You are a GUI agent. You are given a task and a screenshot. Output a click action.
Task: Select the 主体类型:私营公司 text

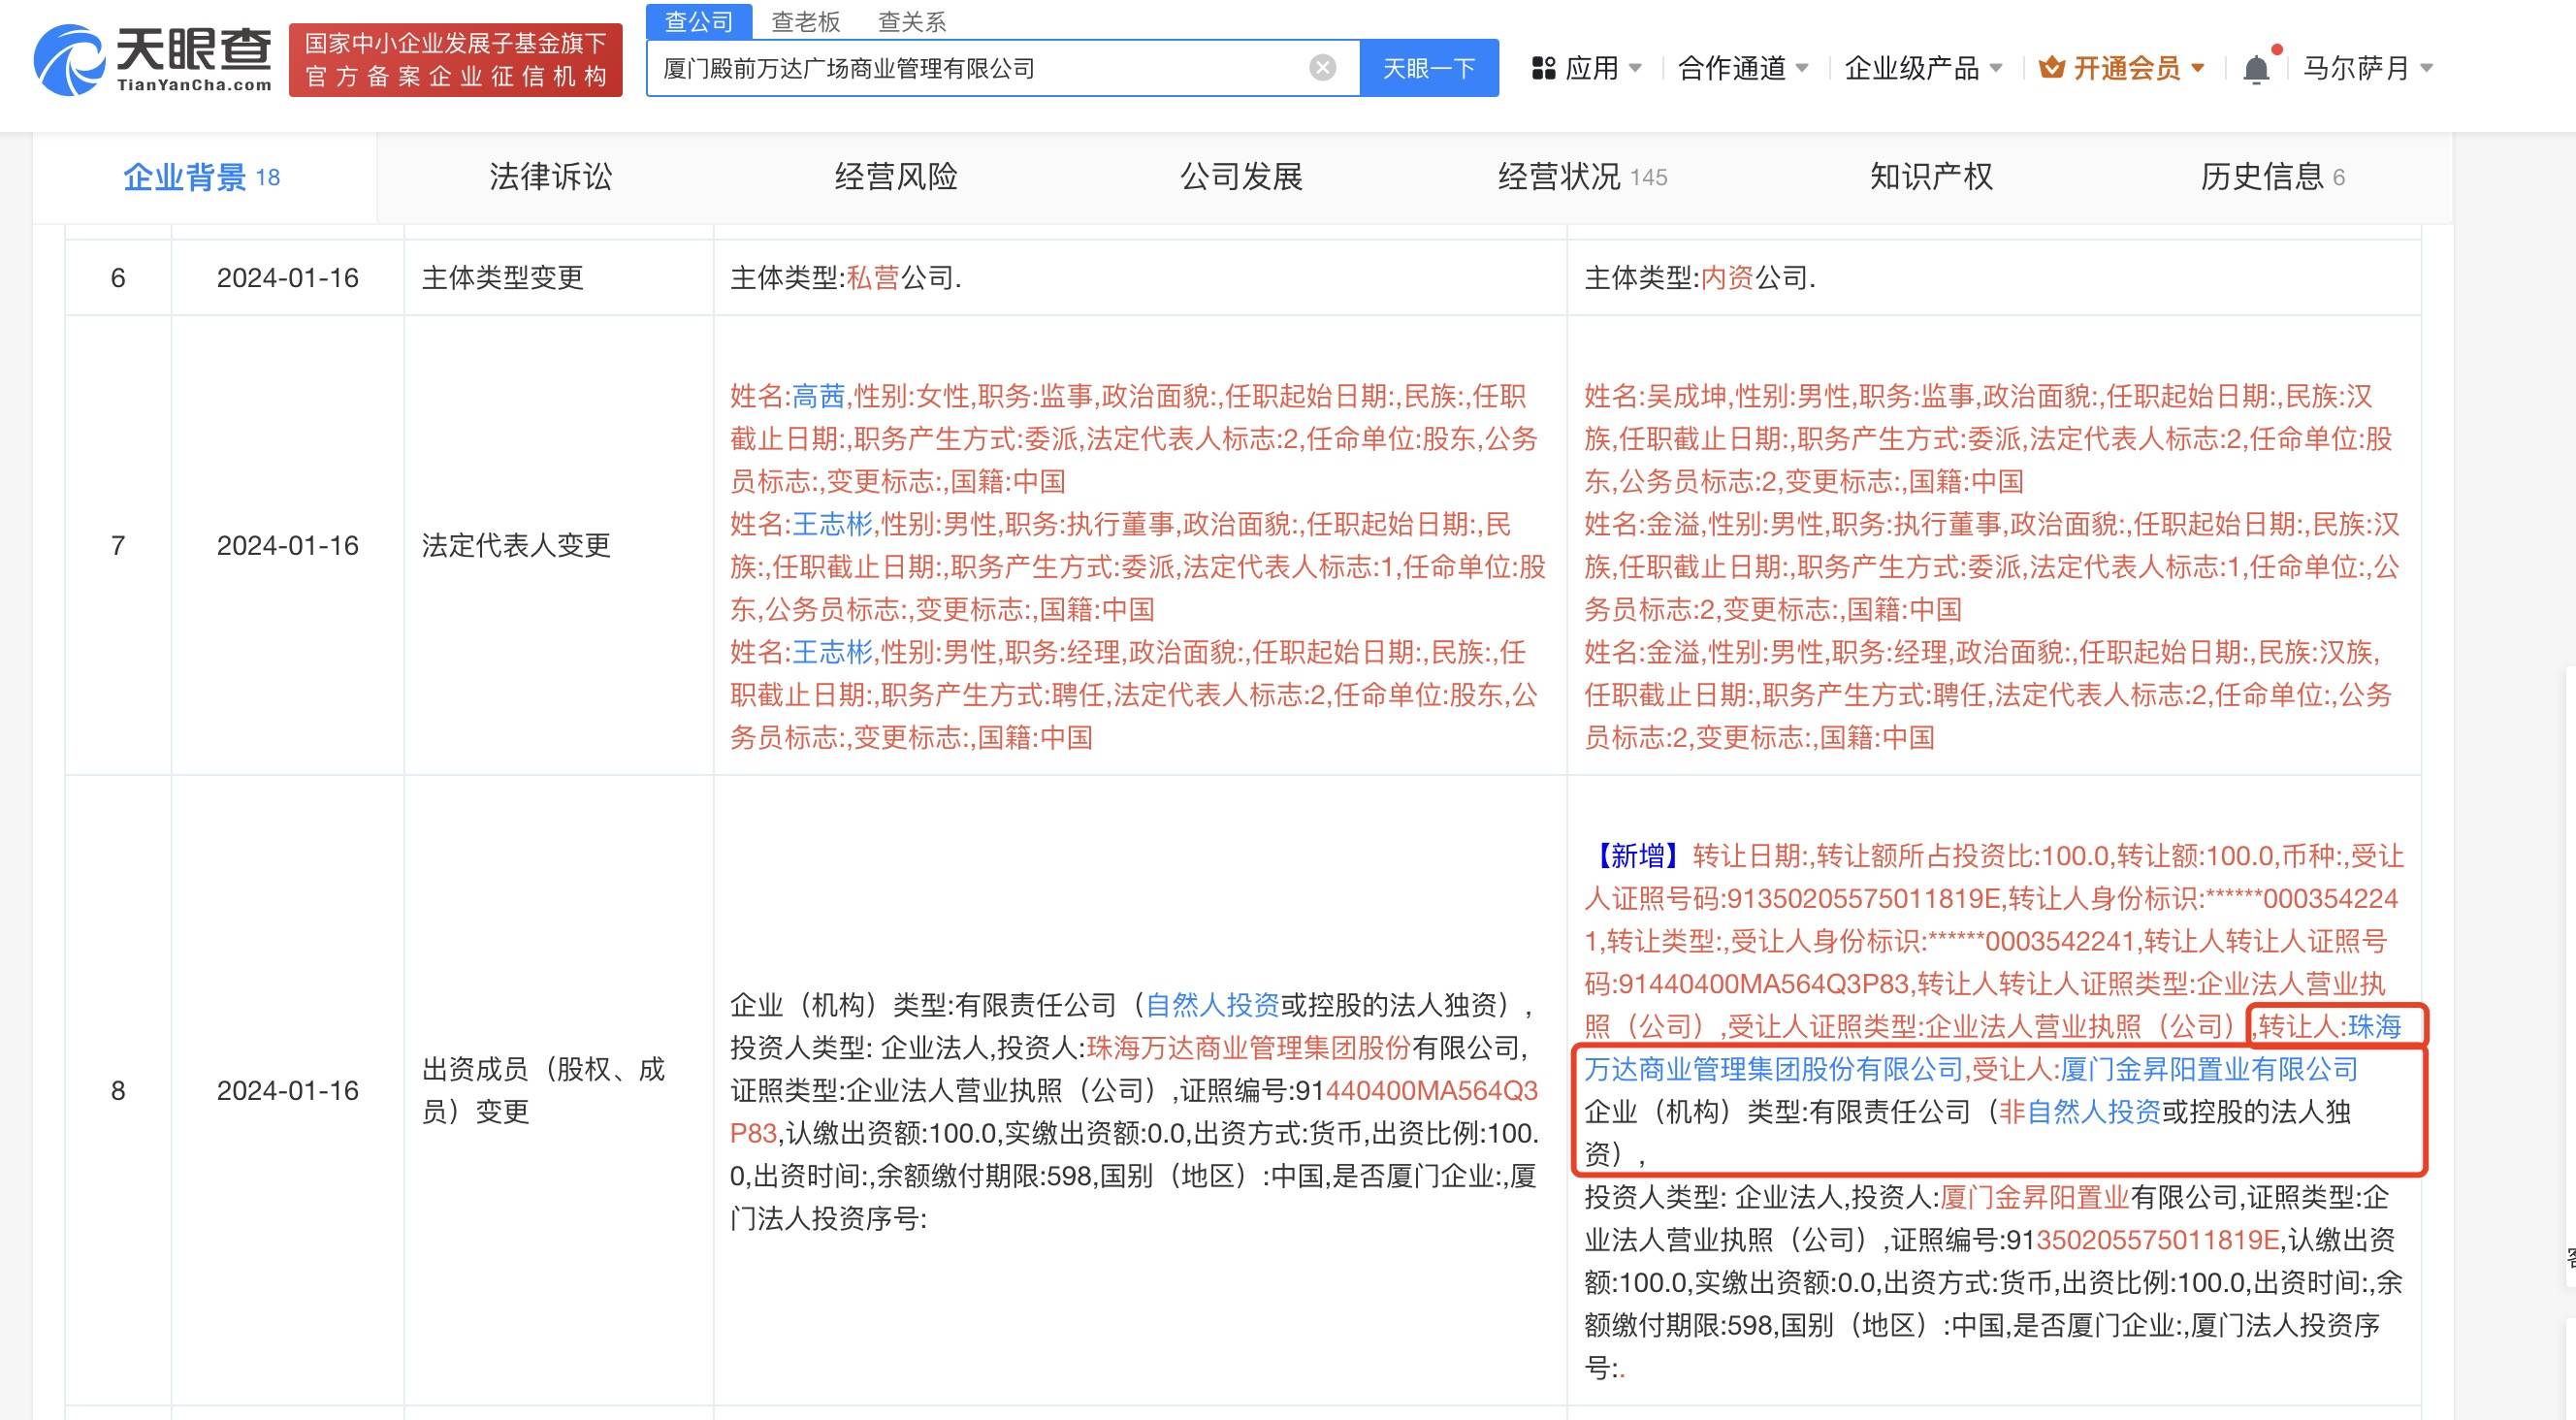click(x=846, y=278)
